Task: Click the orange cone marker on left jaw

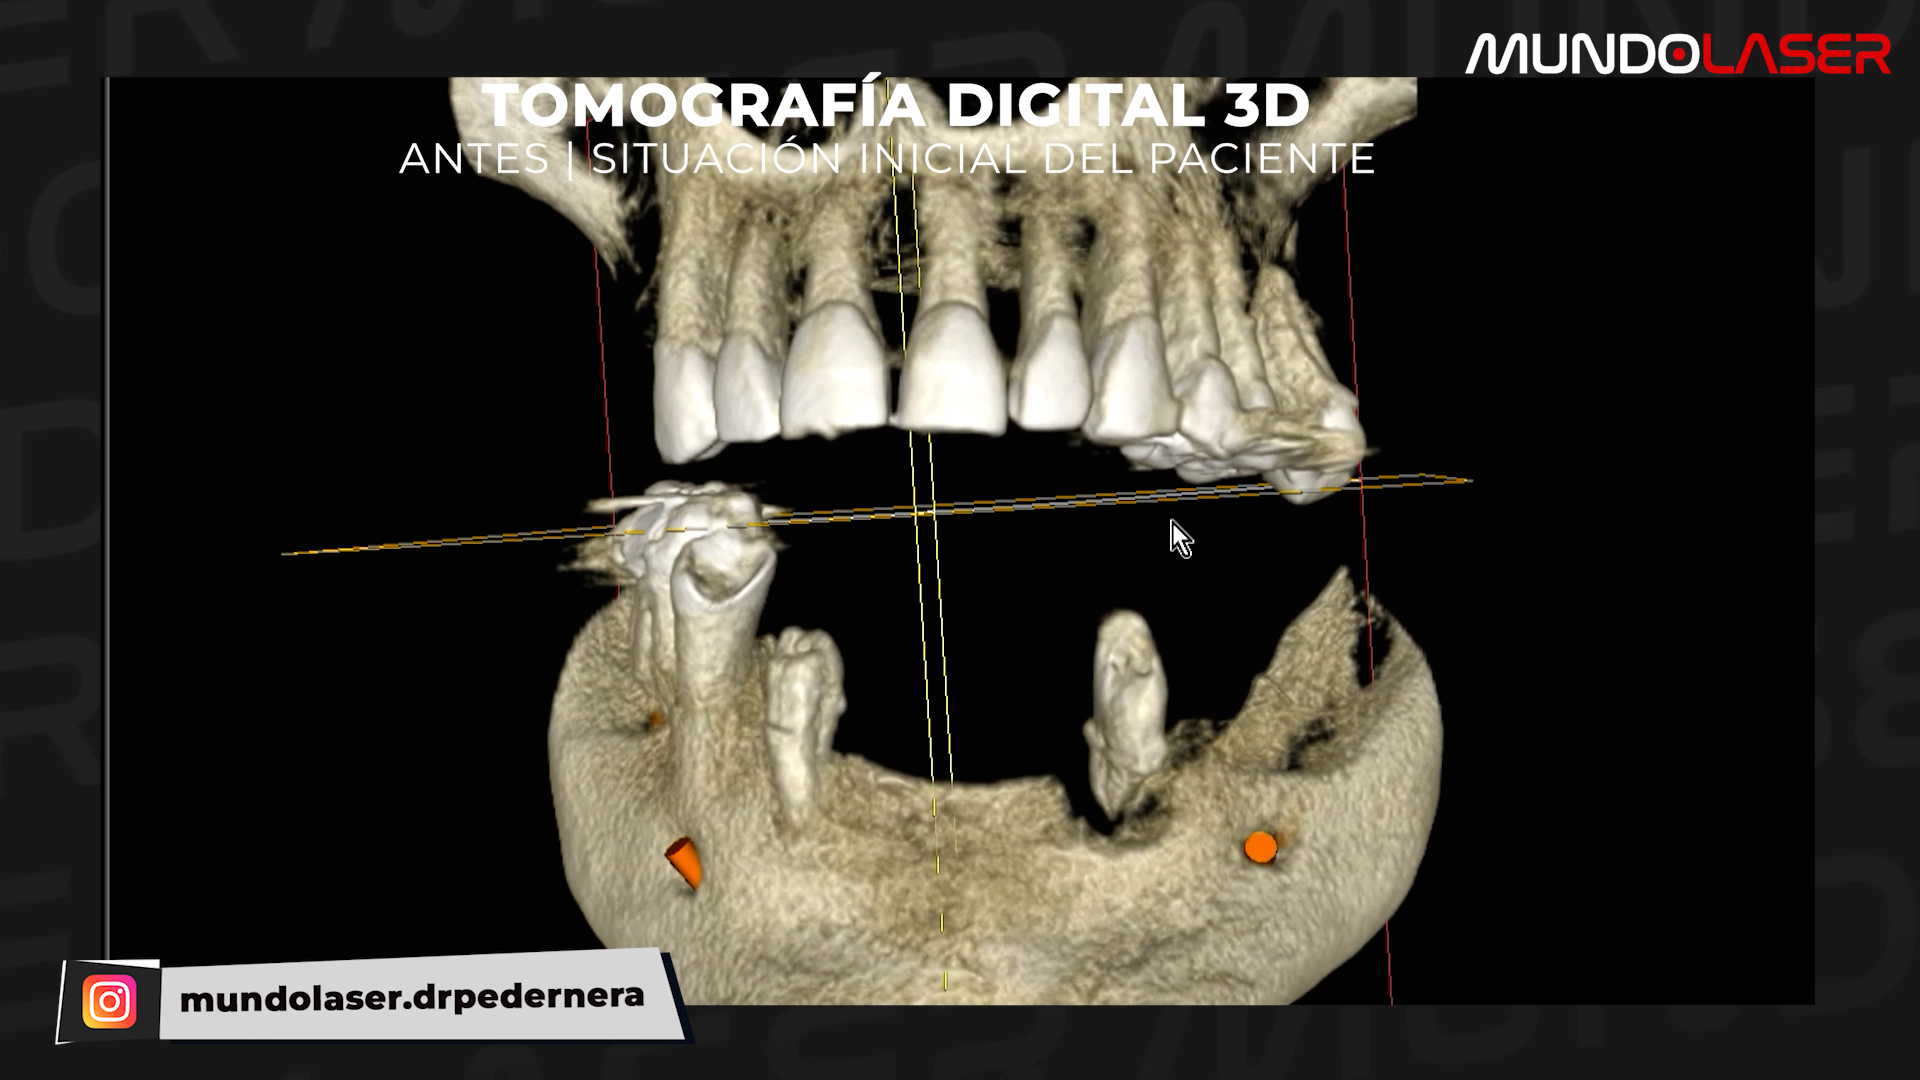Action: [685, 862]
